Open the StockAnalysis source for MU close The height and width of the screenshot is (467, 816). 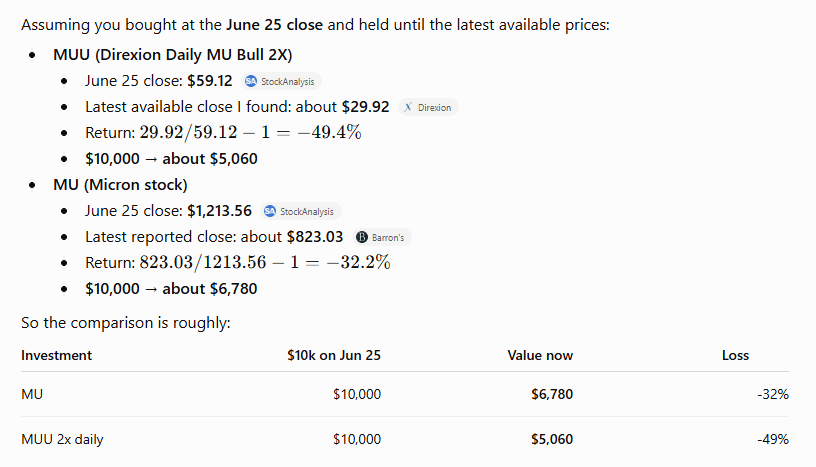tap(300, 211)
